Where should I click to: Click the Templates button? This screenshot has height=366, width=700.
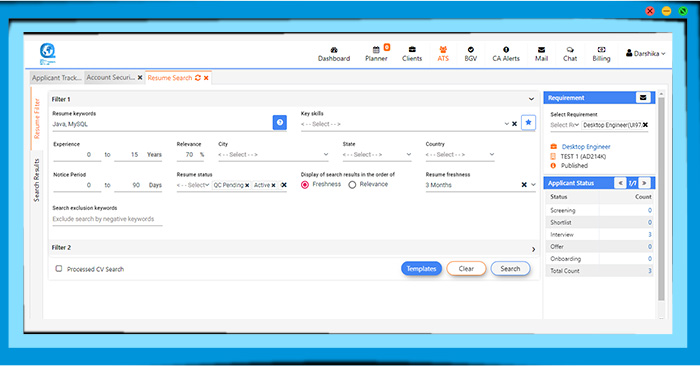[x=421, y=269]
